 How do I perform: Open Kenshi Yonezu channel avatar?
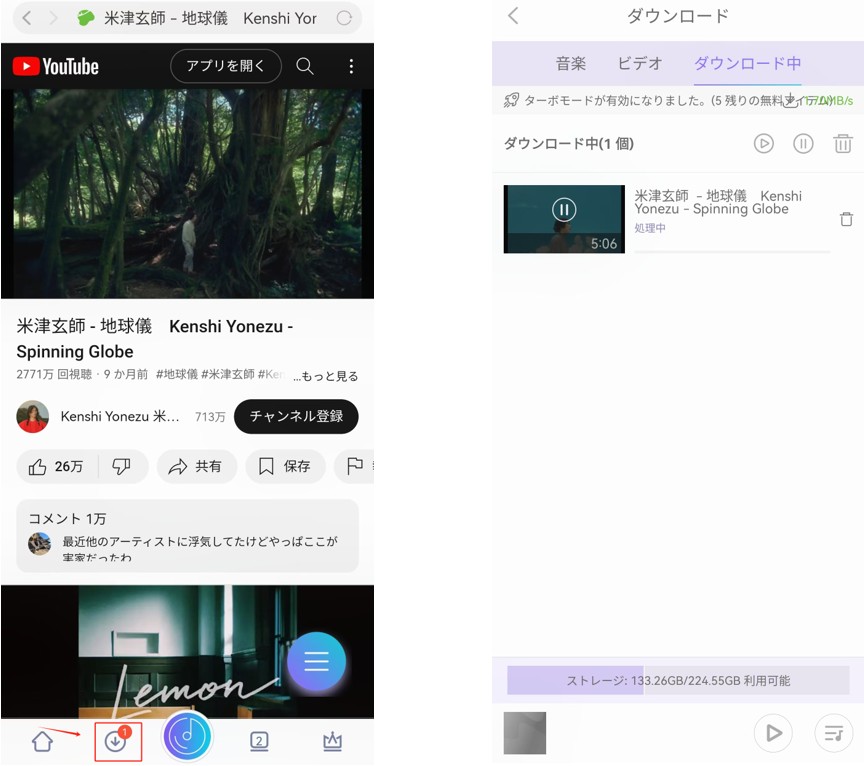[33, 417]
